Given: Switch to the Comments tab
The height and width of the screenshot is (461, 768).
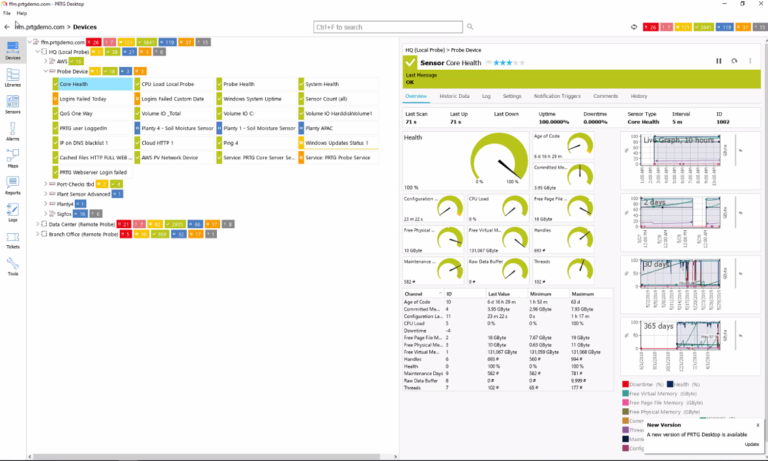Looking at the screenshot, I should 605,96.
